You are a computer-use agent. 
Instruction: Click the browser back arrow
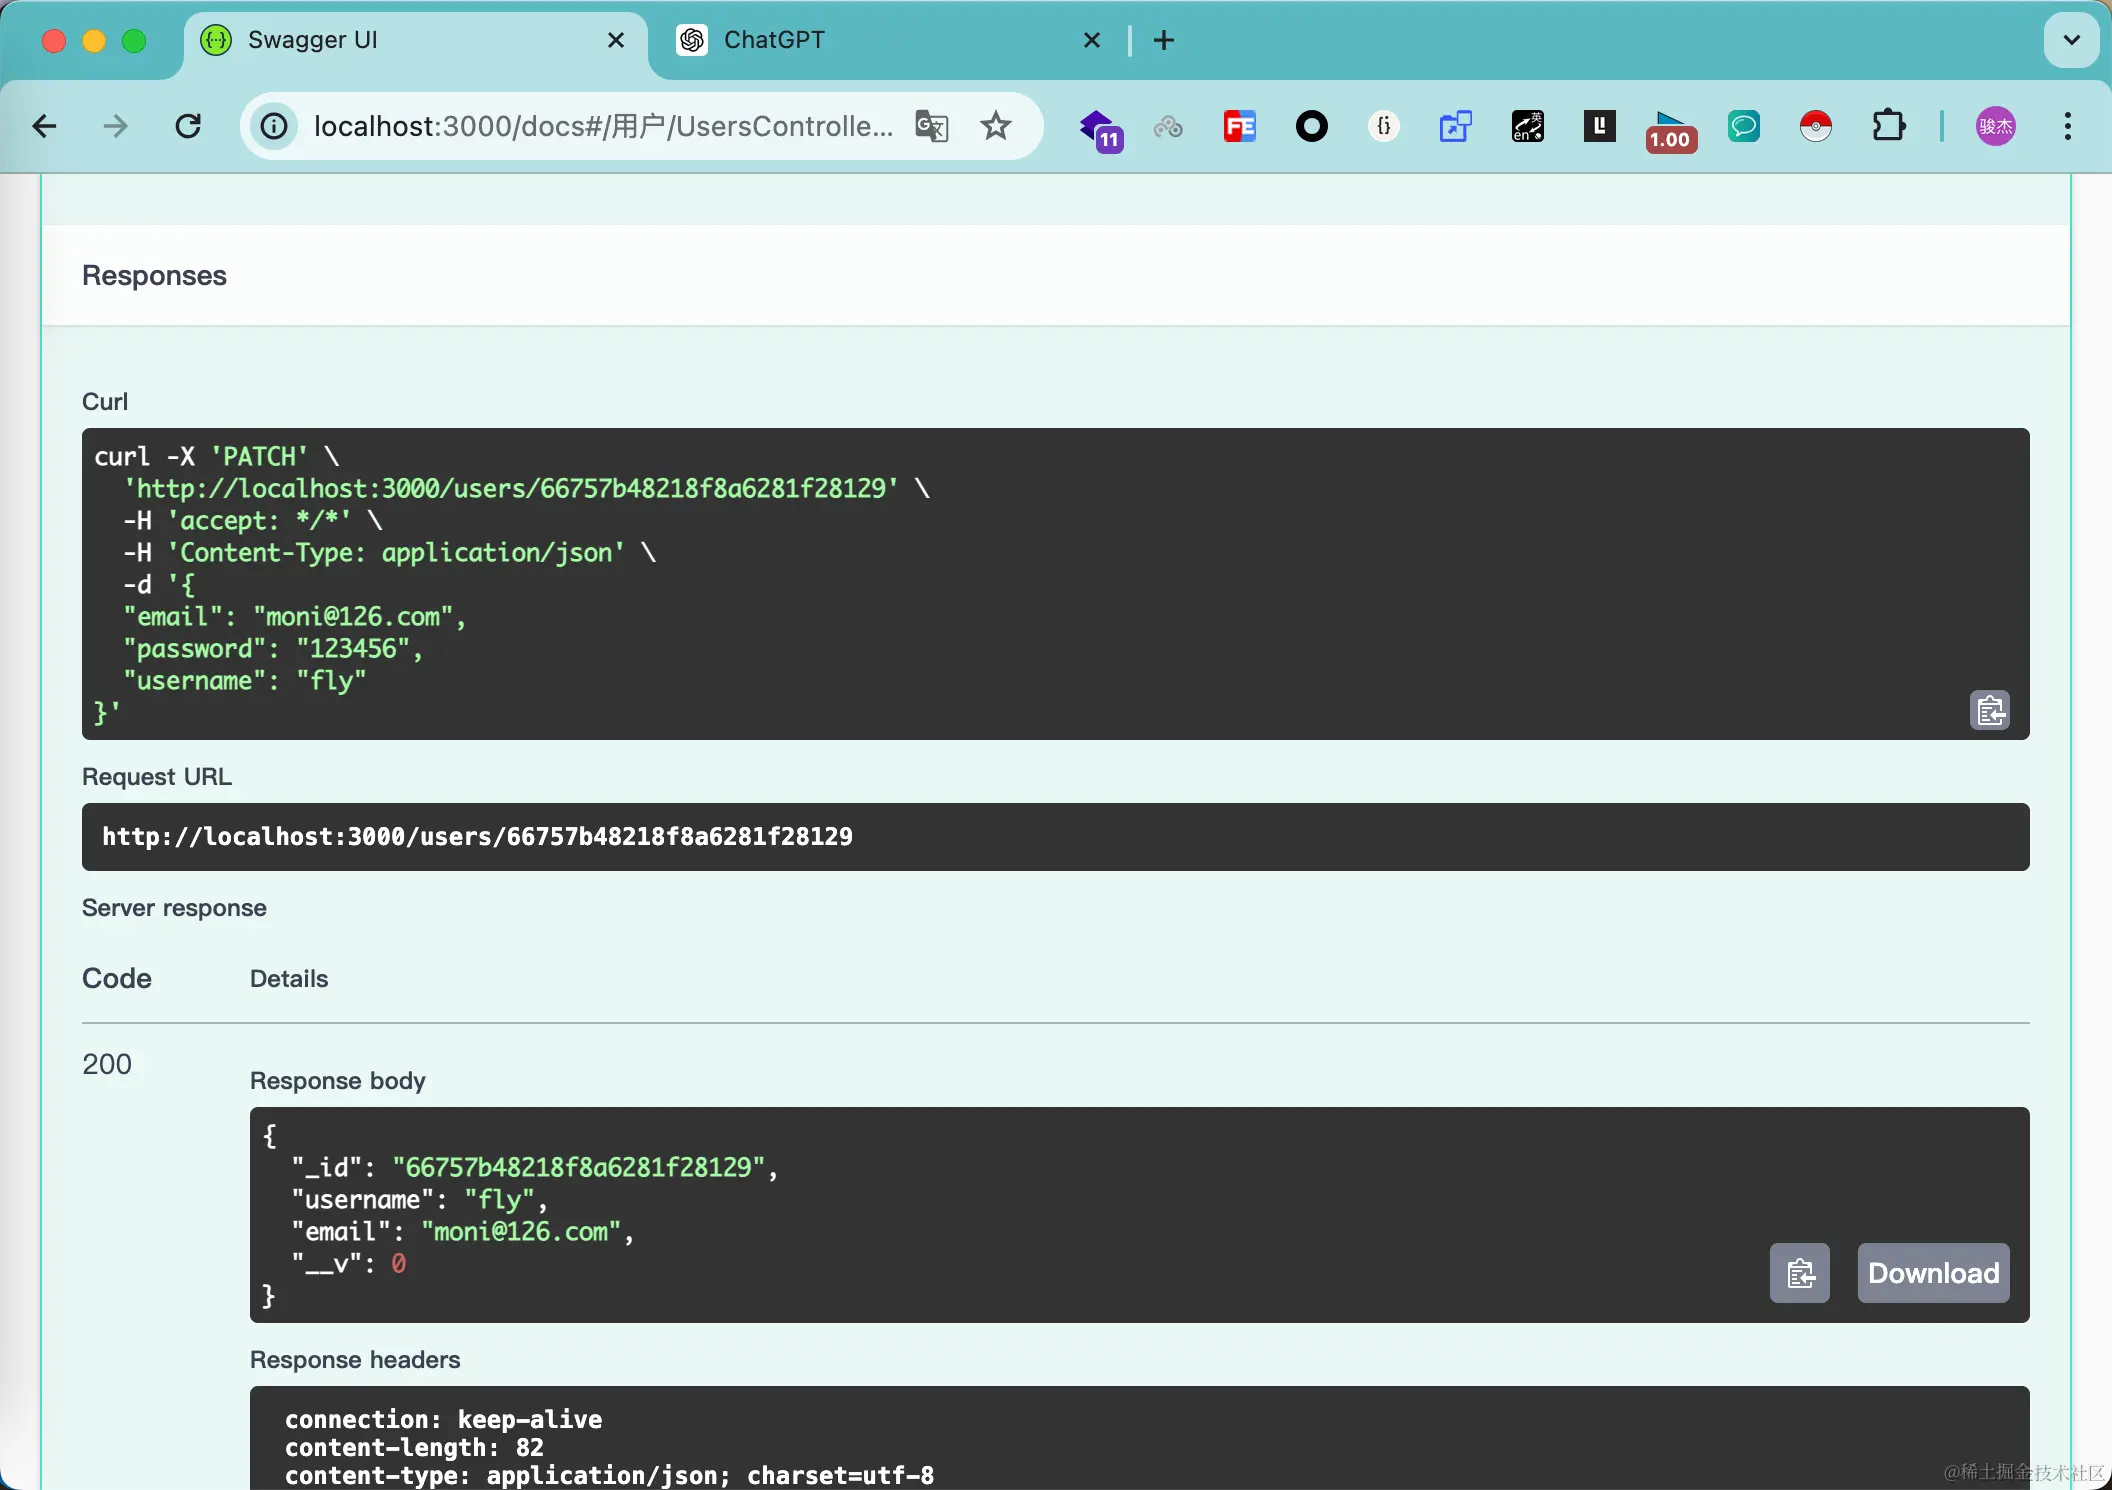tap(45, 126)
